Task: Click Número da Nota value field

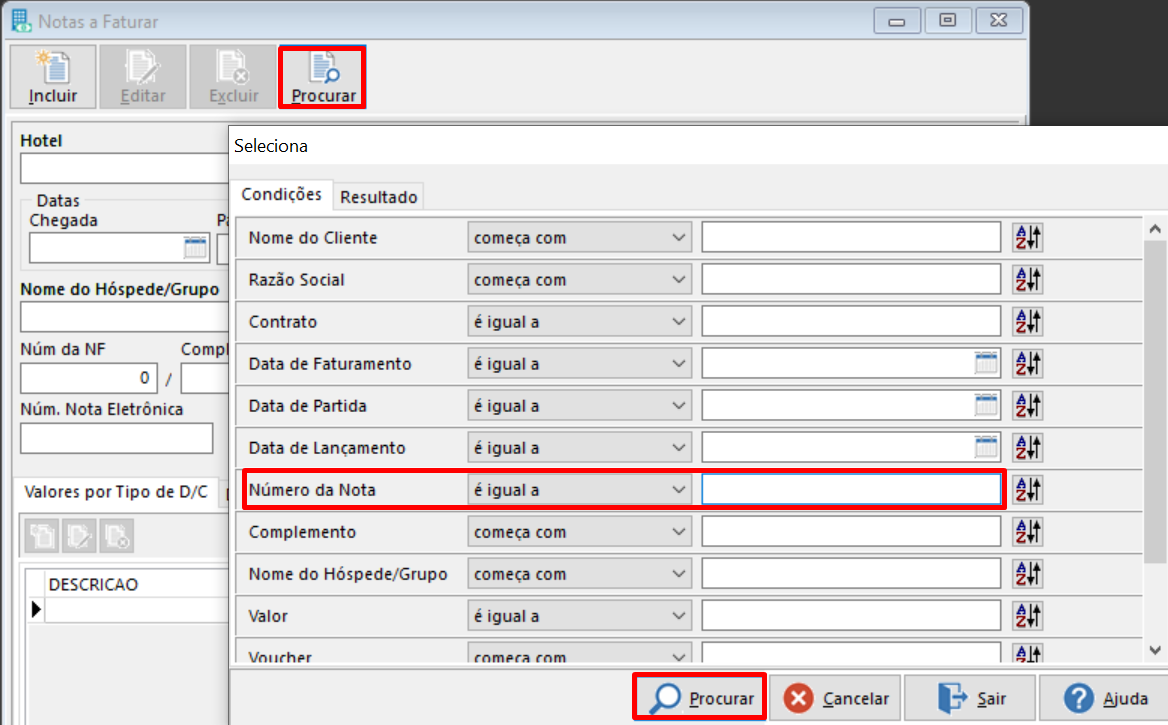Action: (x=851, y=490)
